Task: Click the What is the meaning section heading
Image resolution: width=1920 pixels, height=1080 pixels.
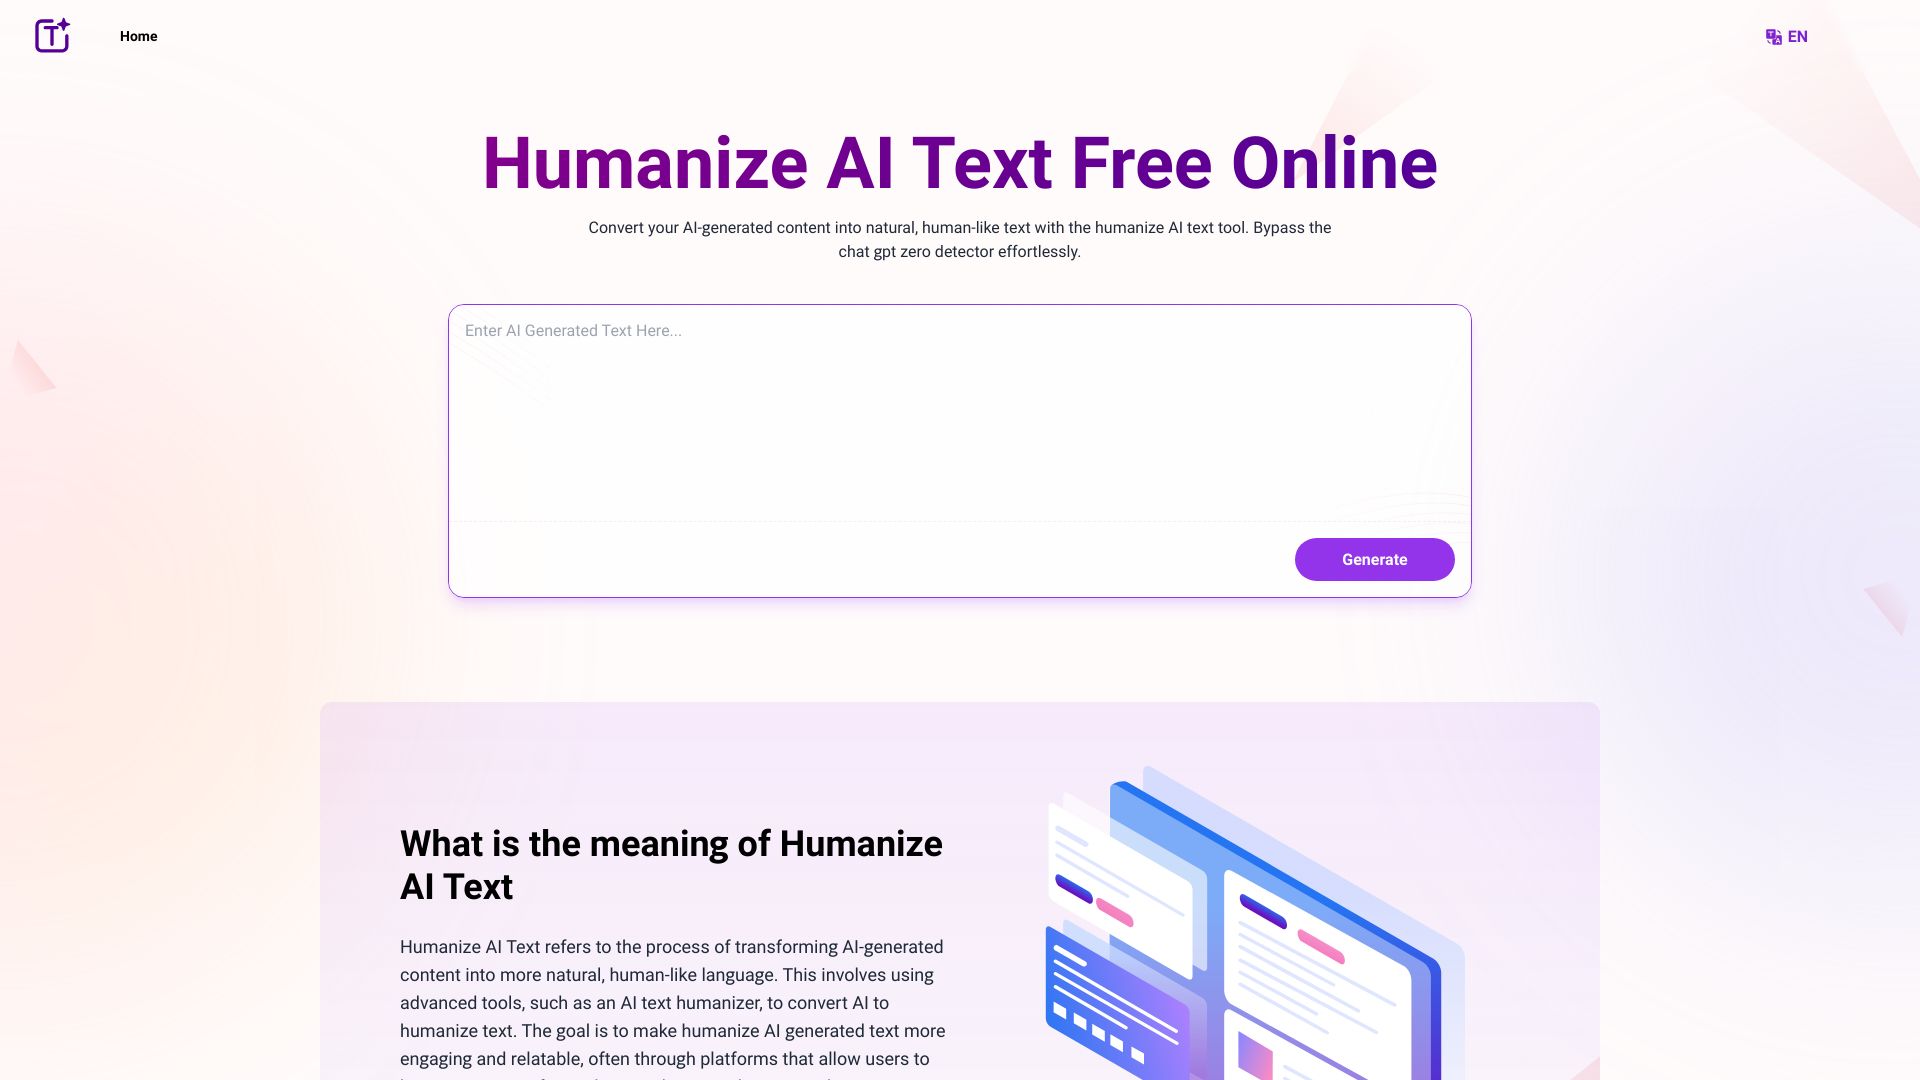Action: pos(671,864)
